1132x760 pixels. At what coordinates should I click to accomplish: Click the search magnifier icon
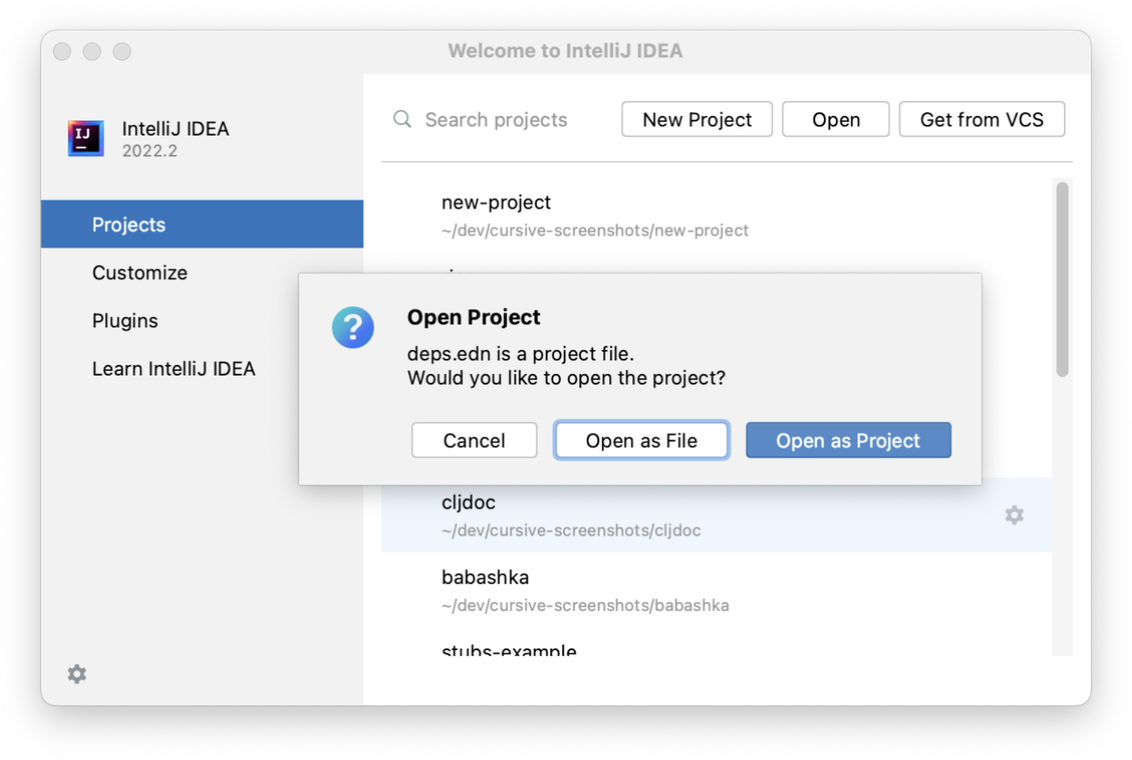pyautogui.click(x=402, y=119)
